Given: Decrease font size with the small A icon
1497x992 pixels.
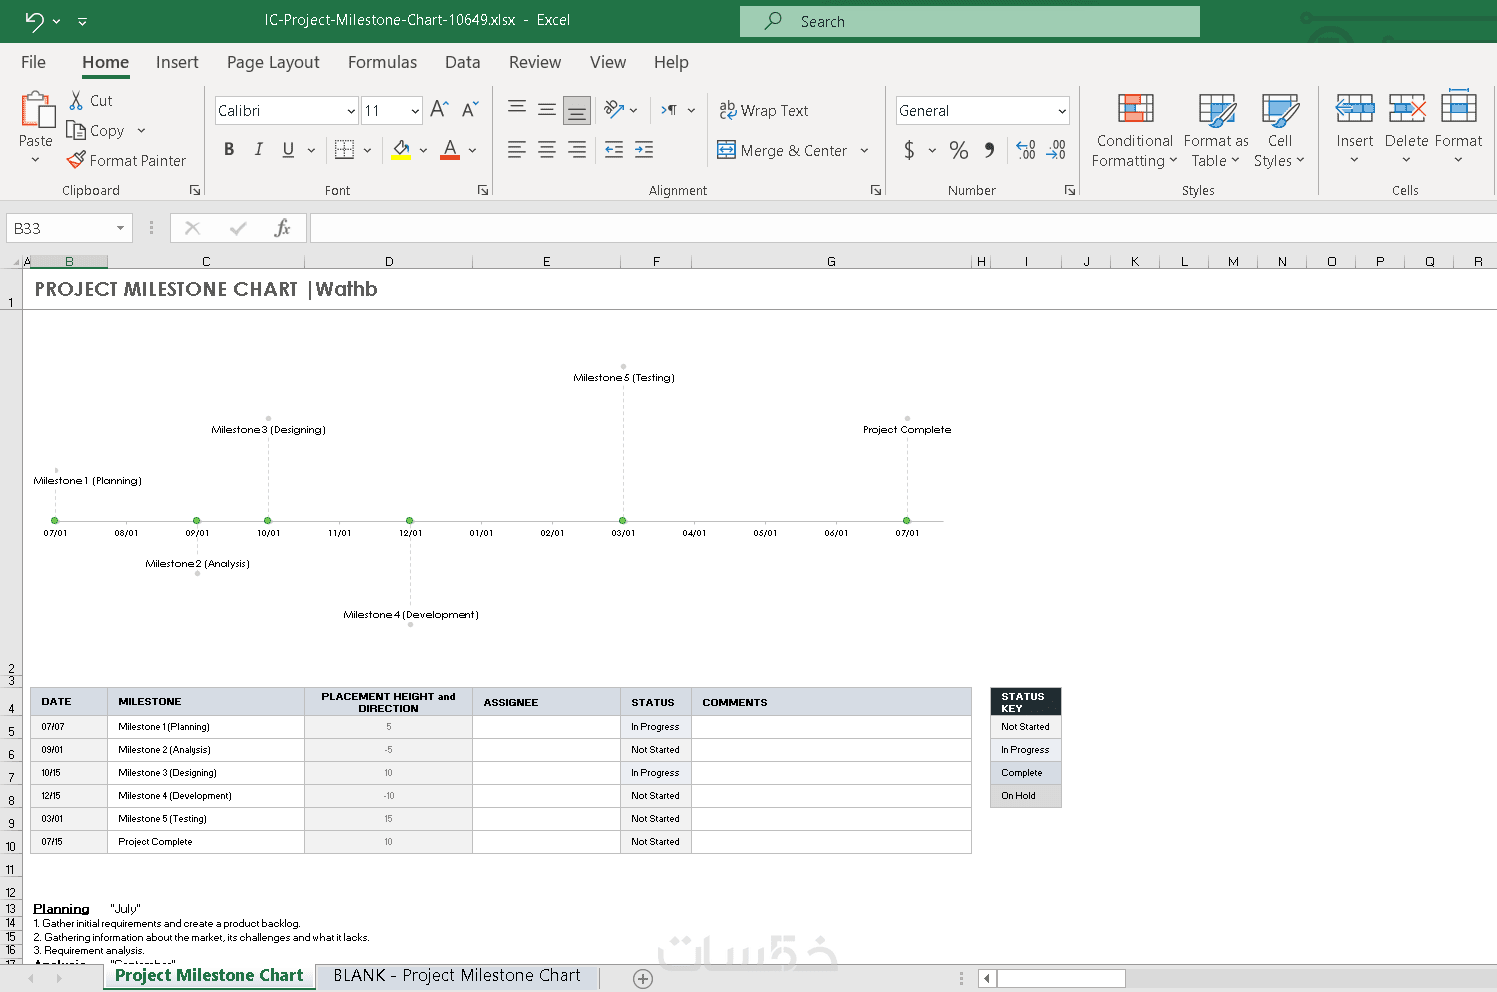Looking at the screenshot, I should coord(470,109).
